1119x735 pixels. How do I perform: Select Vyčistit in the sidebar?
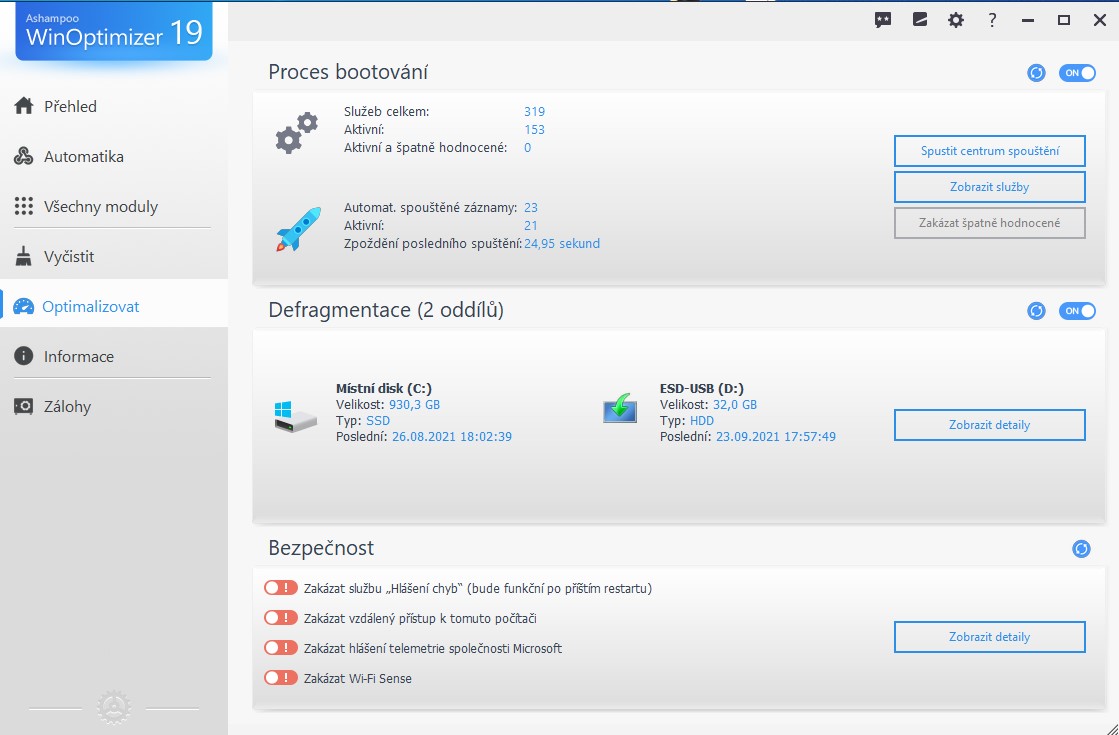(68, 257)
